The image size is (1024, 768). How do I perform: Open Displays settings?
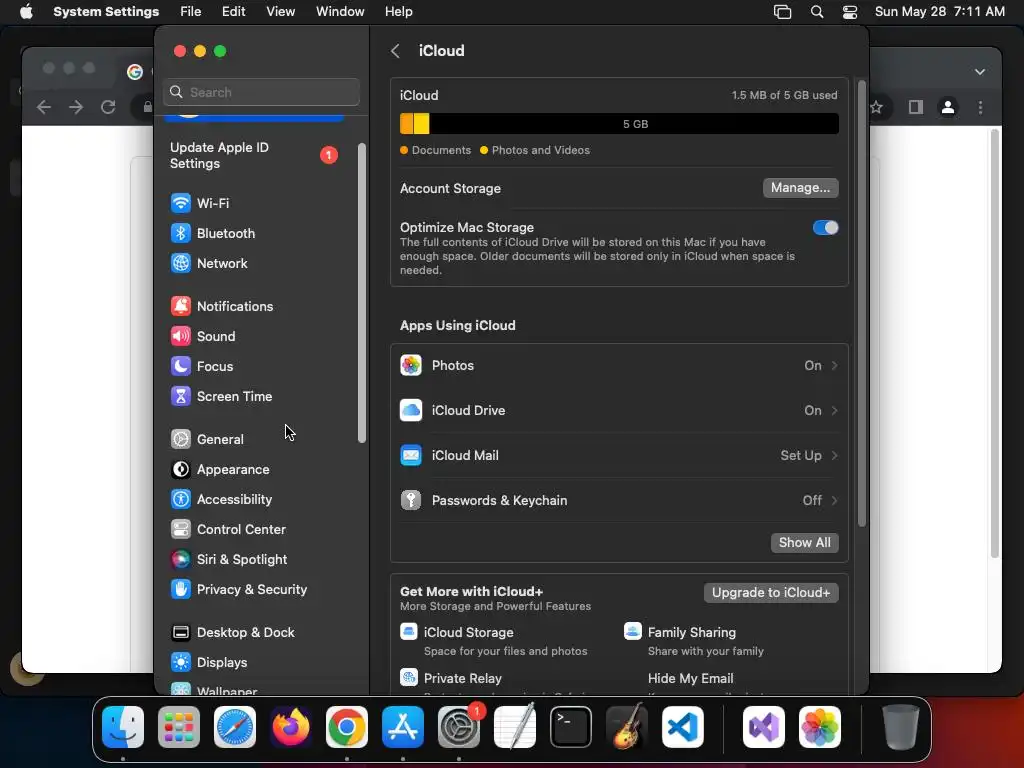coord(209,663)
